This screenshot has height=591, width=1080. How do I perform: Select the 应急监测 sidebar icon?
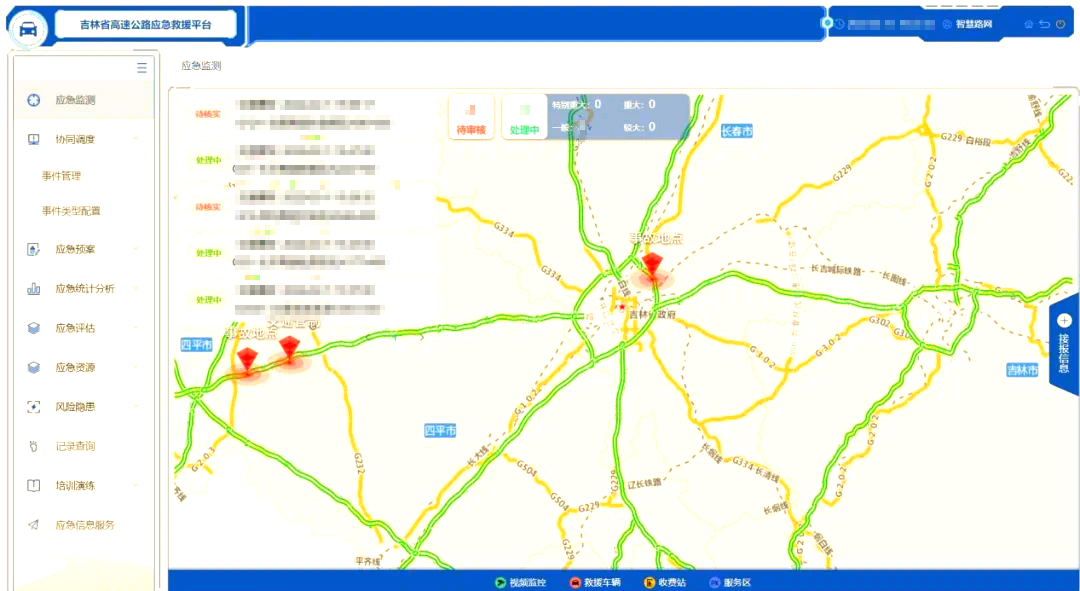click(32, 99)
